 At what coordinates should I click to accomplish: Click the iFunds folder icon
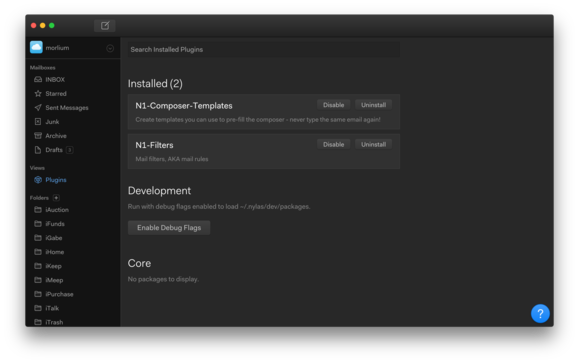pos(38,223)
